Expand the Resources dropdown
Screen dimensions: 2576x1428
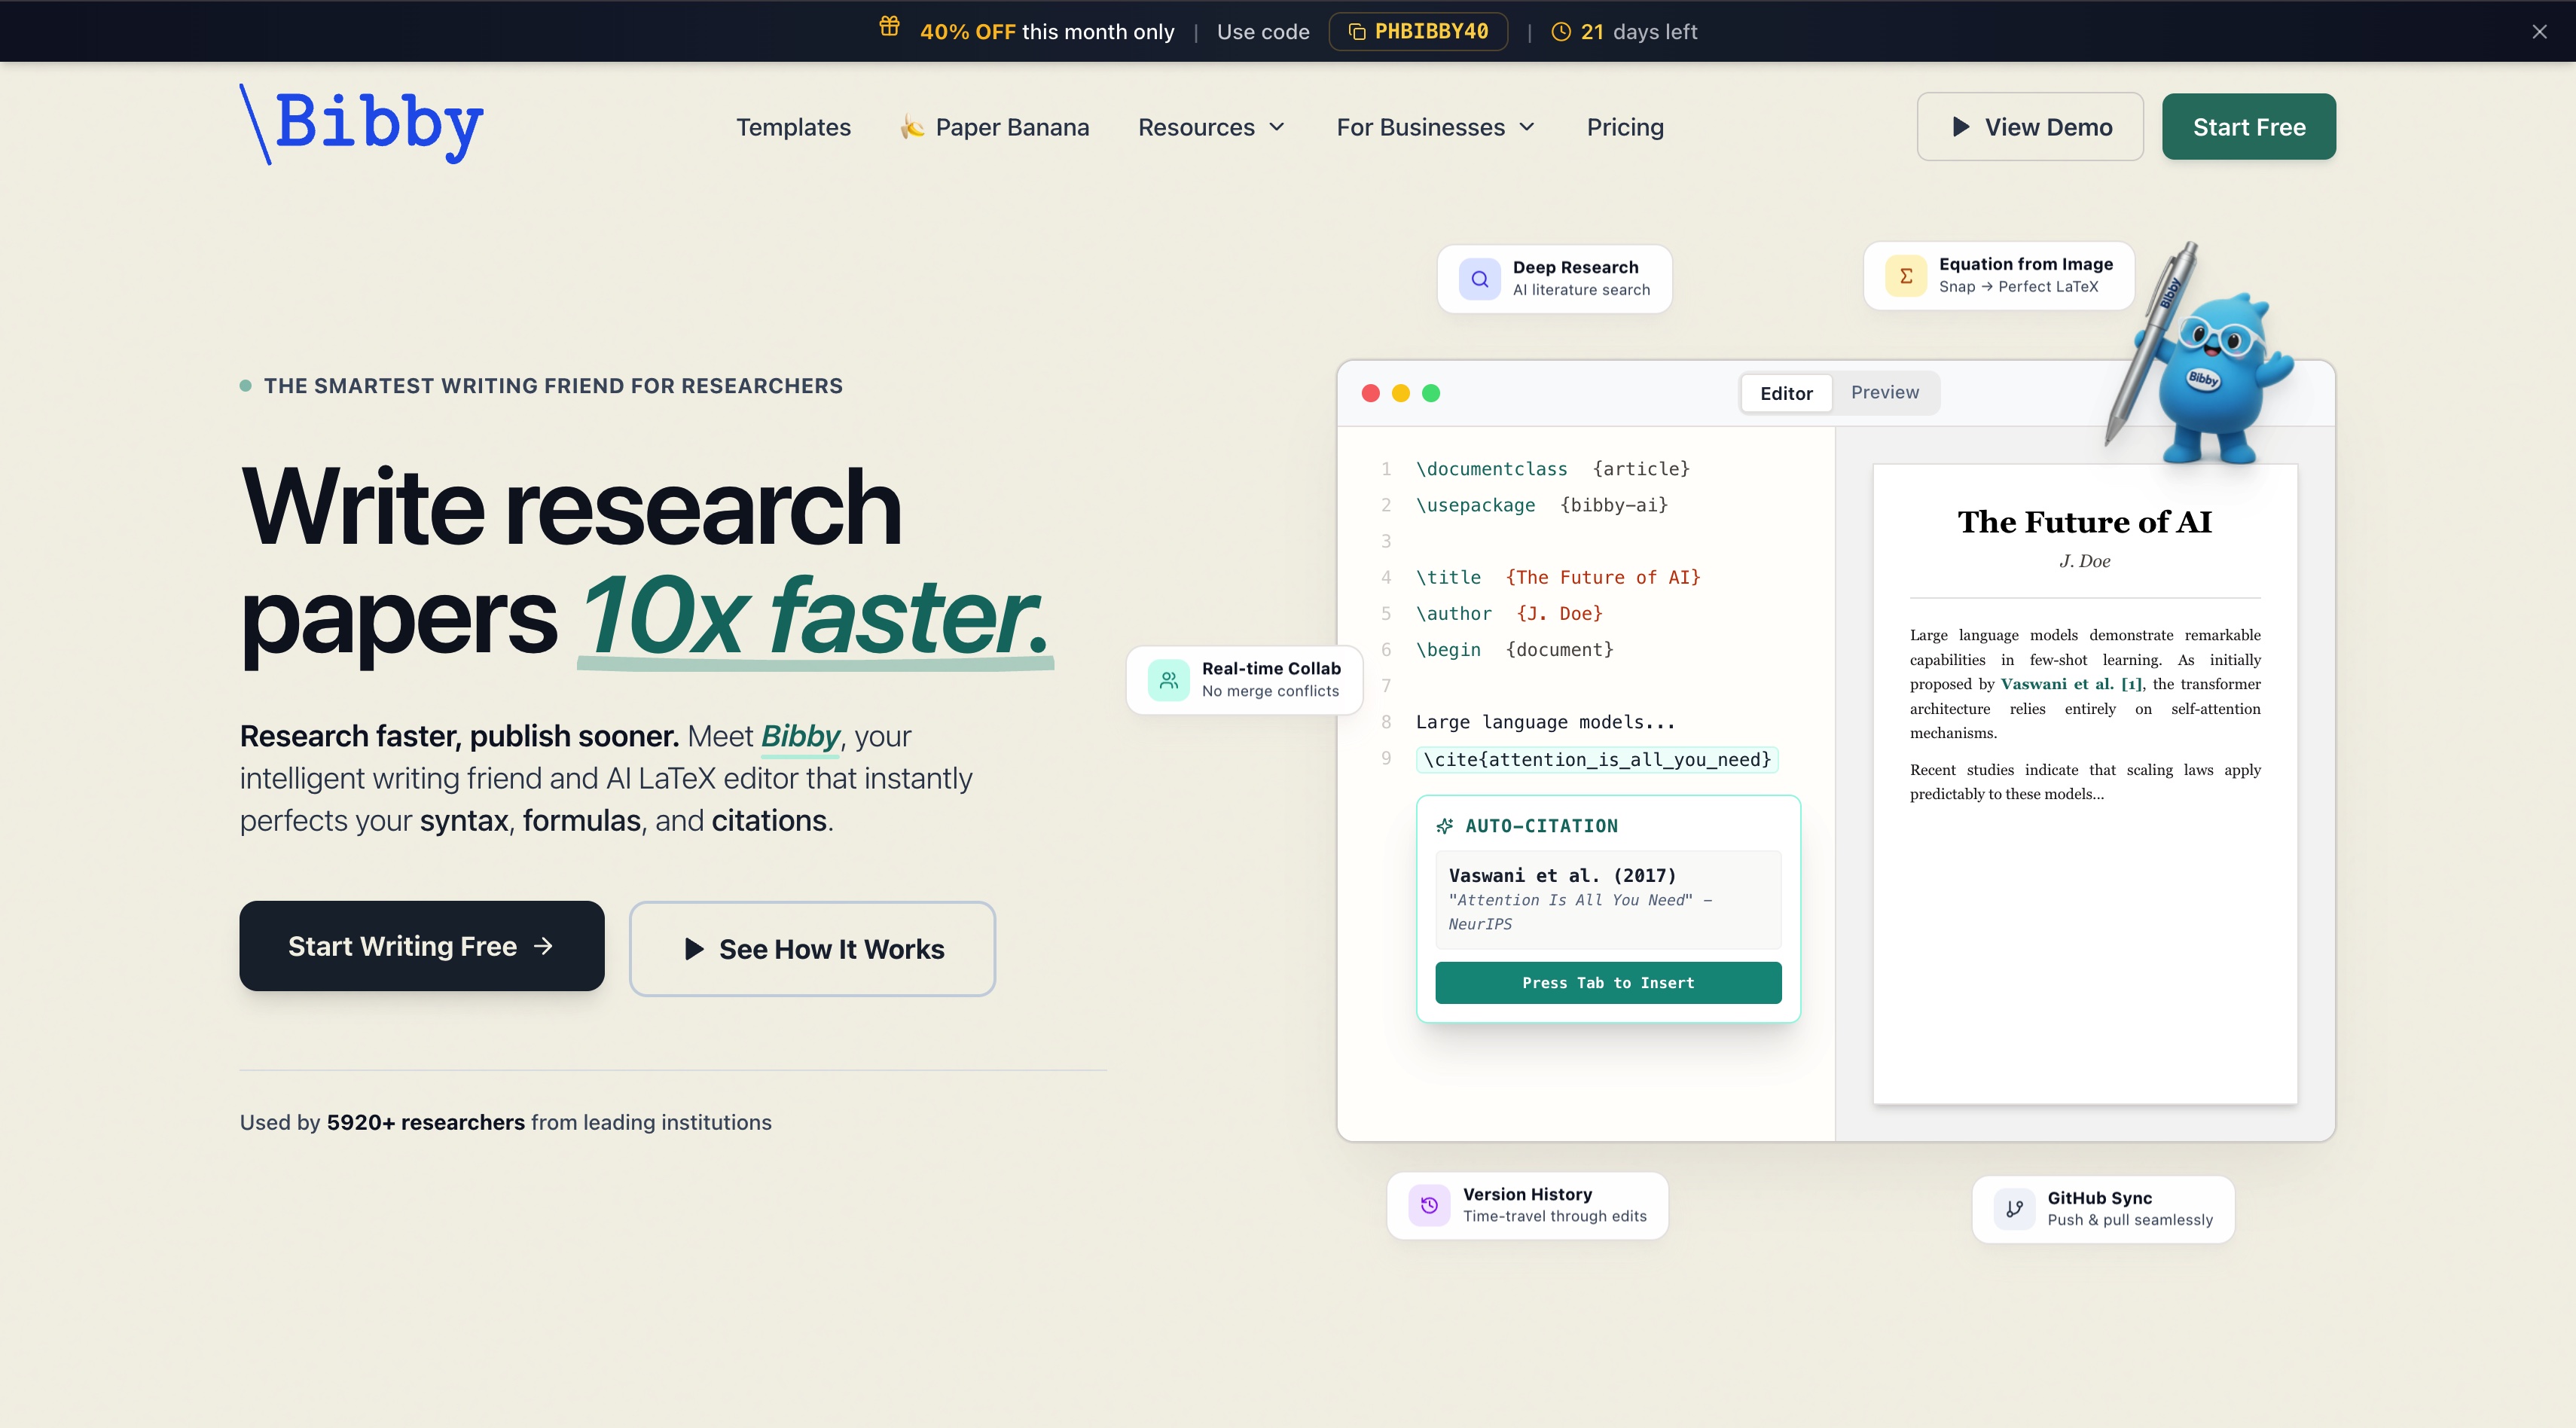pos(1211,127)
